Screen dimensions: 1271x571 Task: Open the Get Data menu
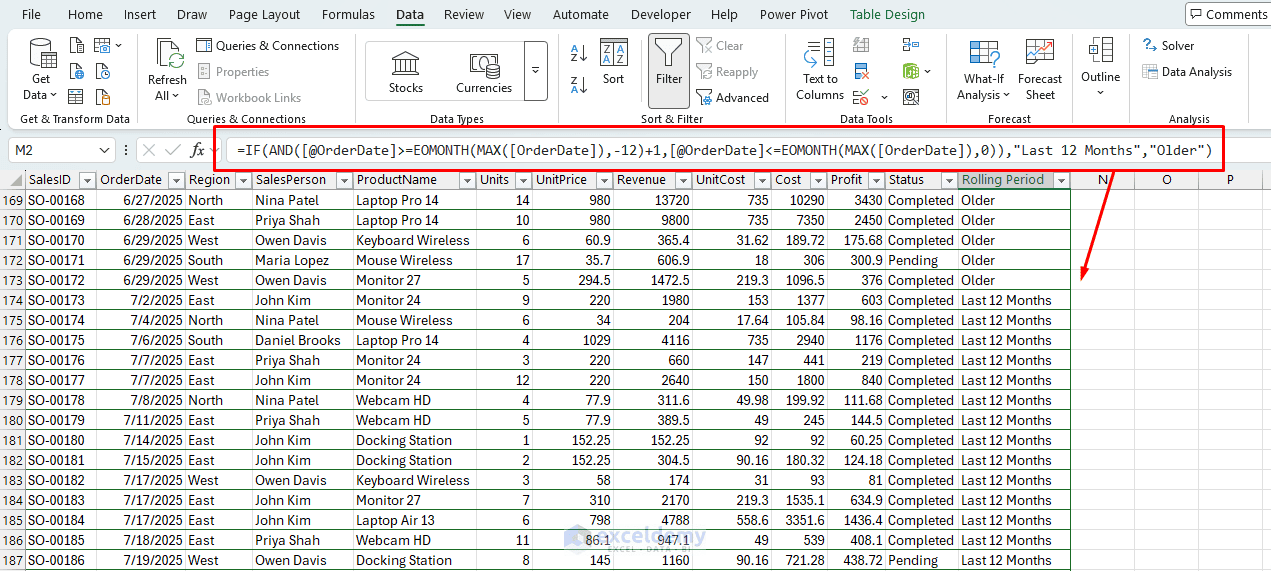pos(41,68)
